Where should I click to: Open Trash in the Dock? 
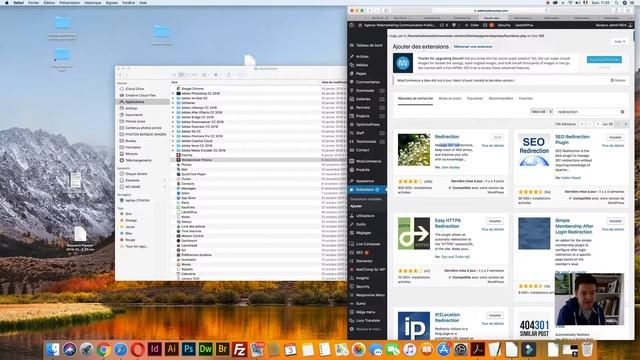[x=587, y=349]
